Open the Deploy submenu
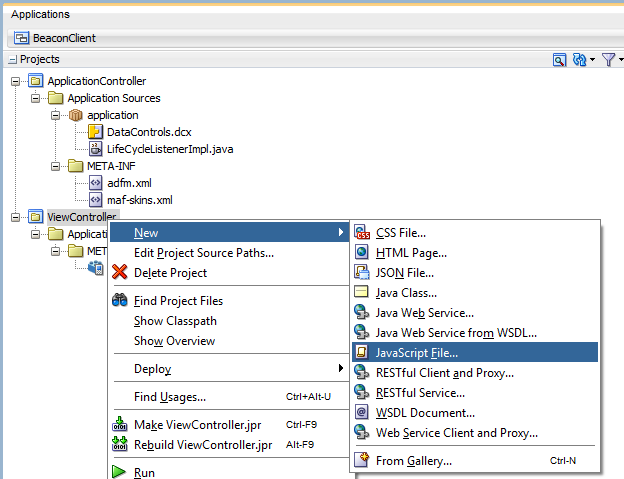 229,369
